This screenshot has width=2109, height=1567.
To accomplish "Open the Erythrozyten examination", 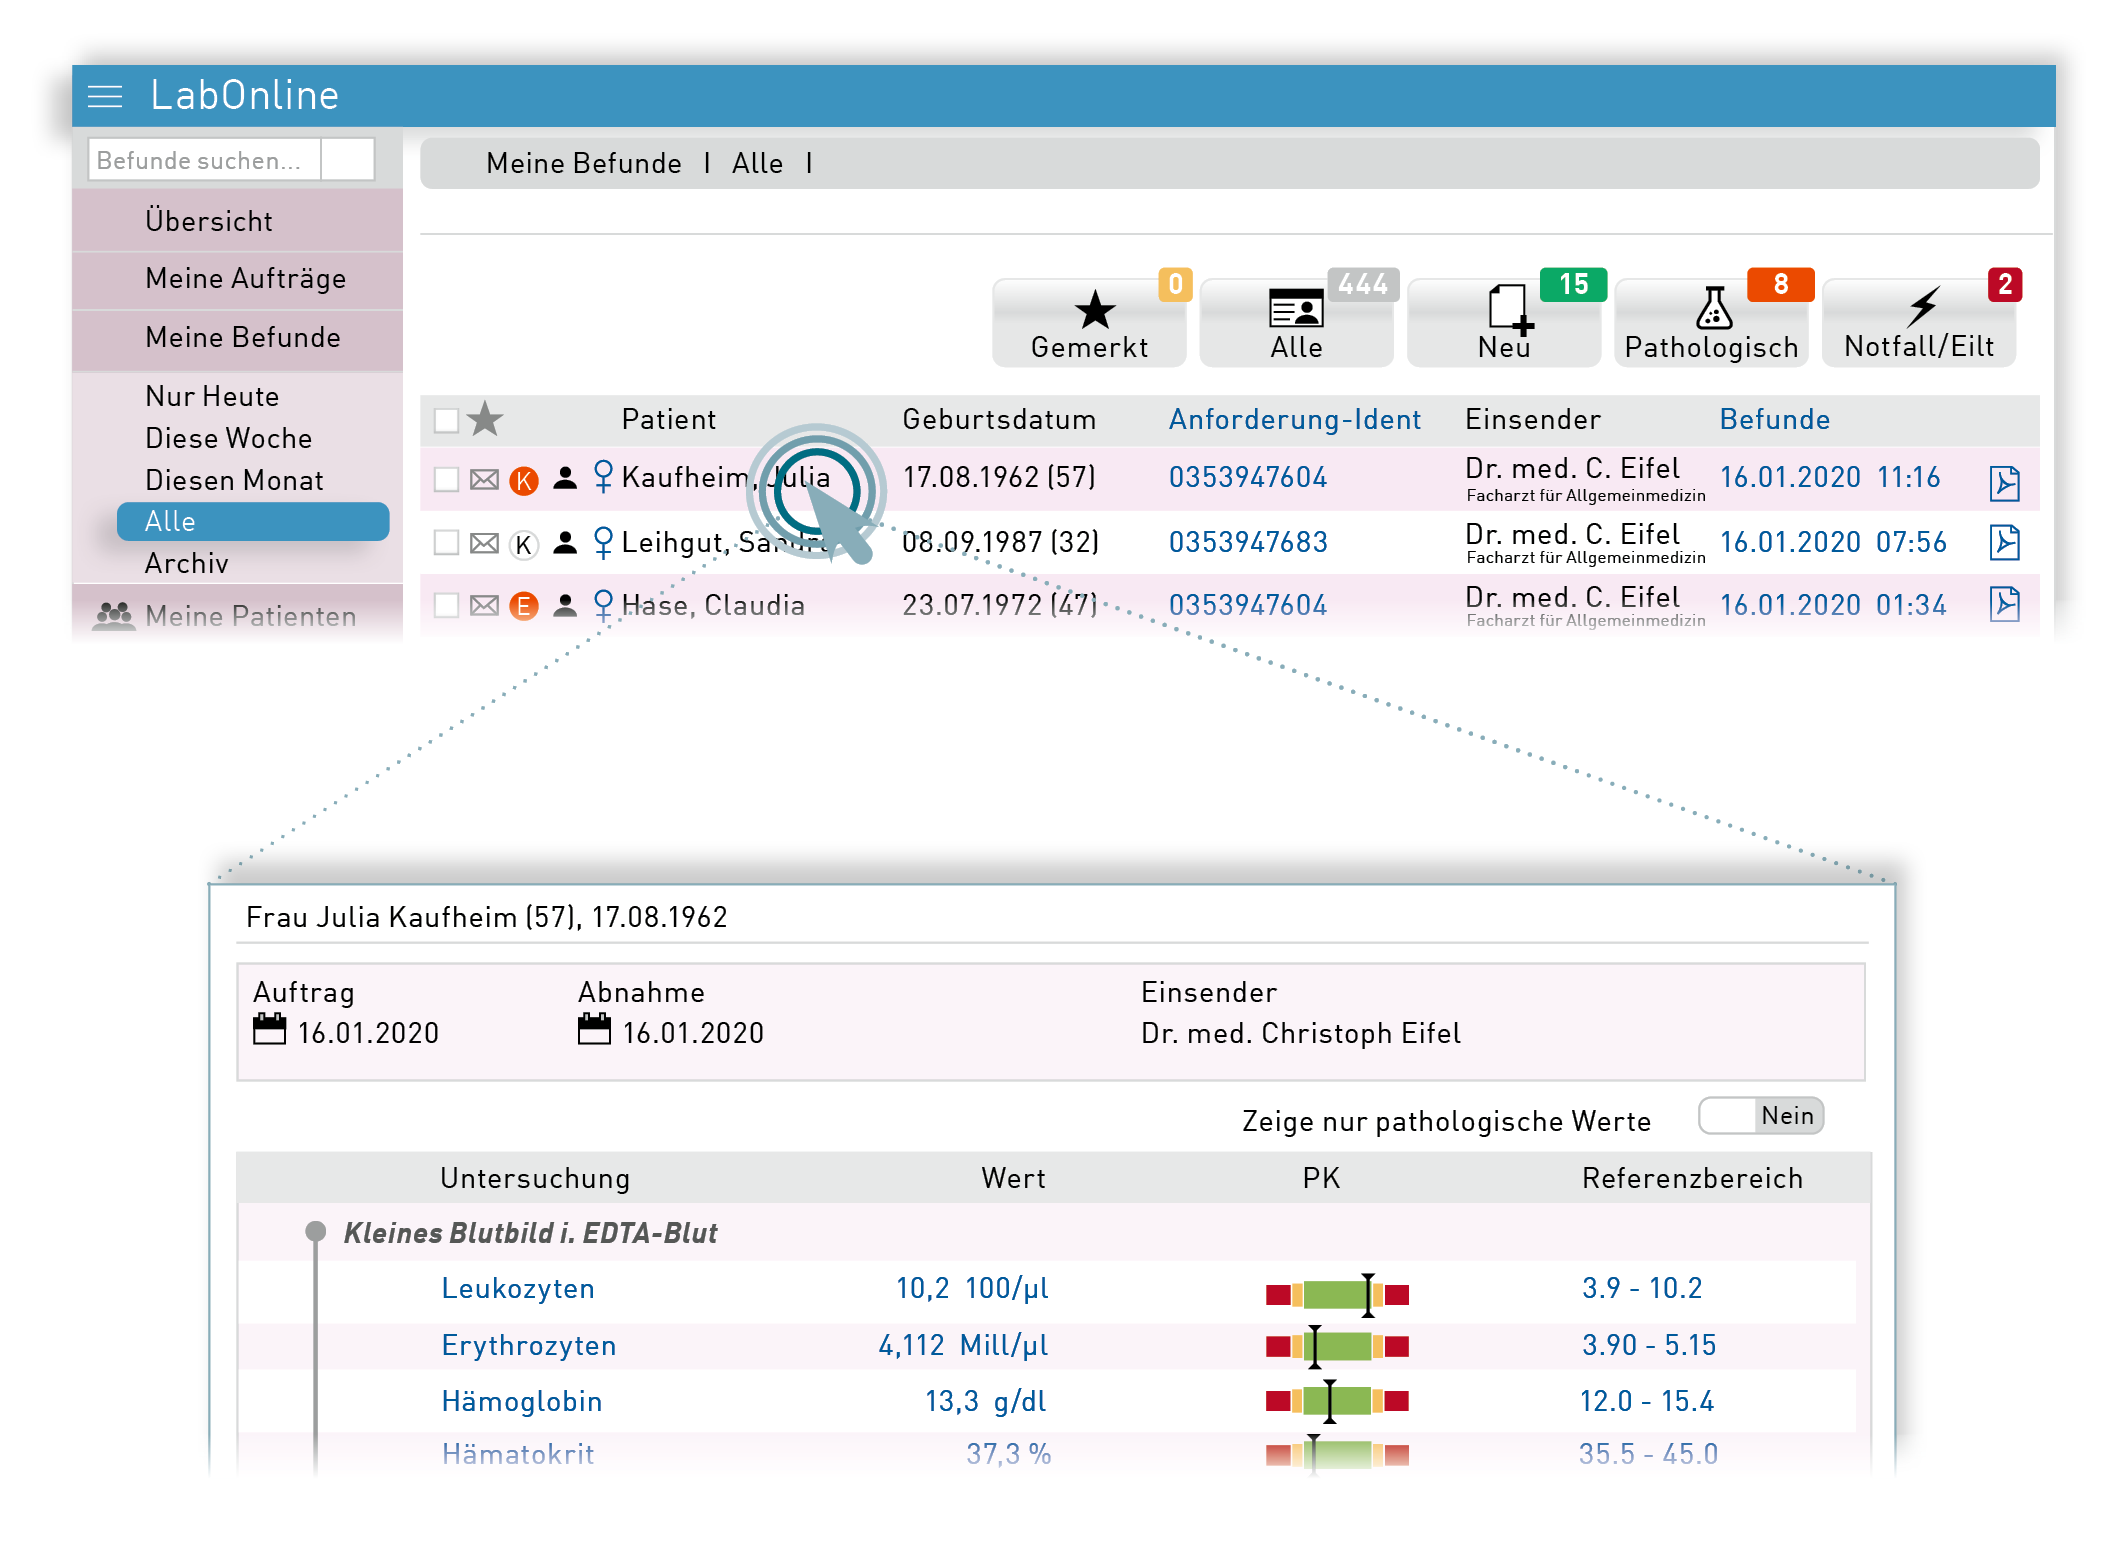I will pyautogui.click(x=529, y=1346).
